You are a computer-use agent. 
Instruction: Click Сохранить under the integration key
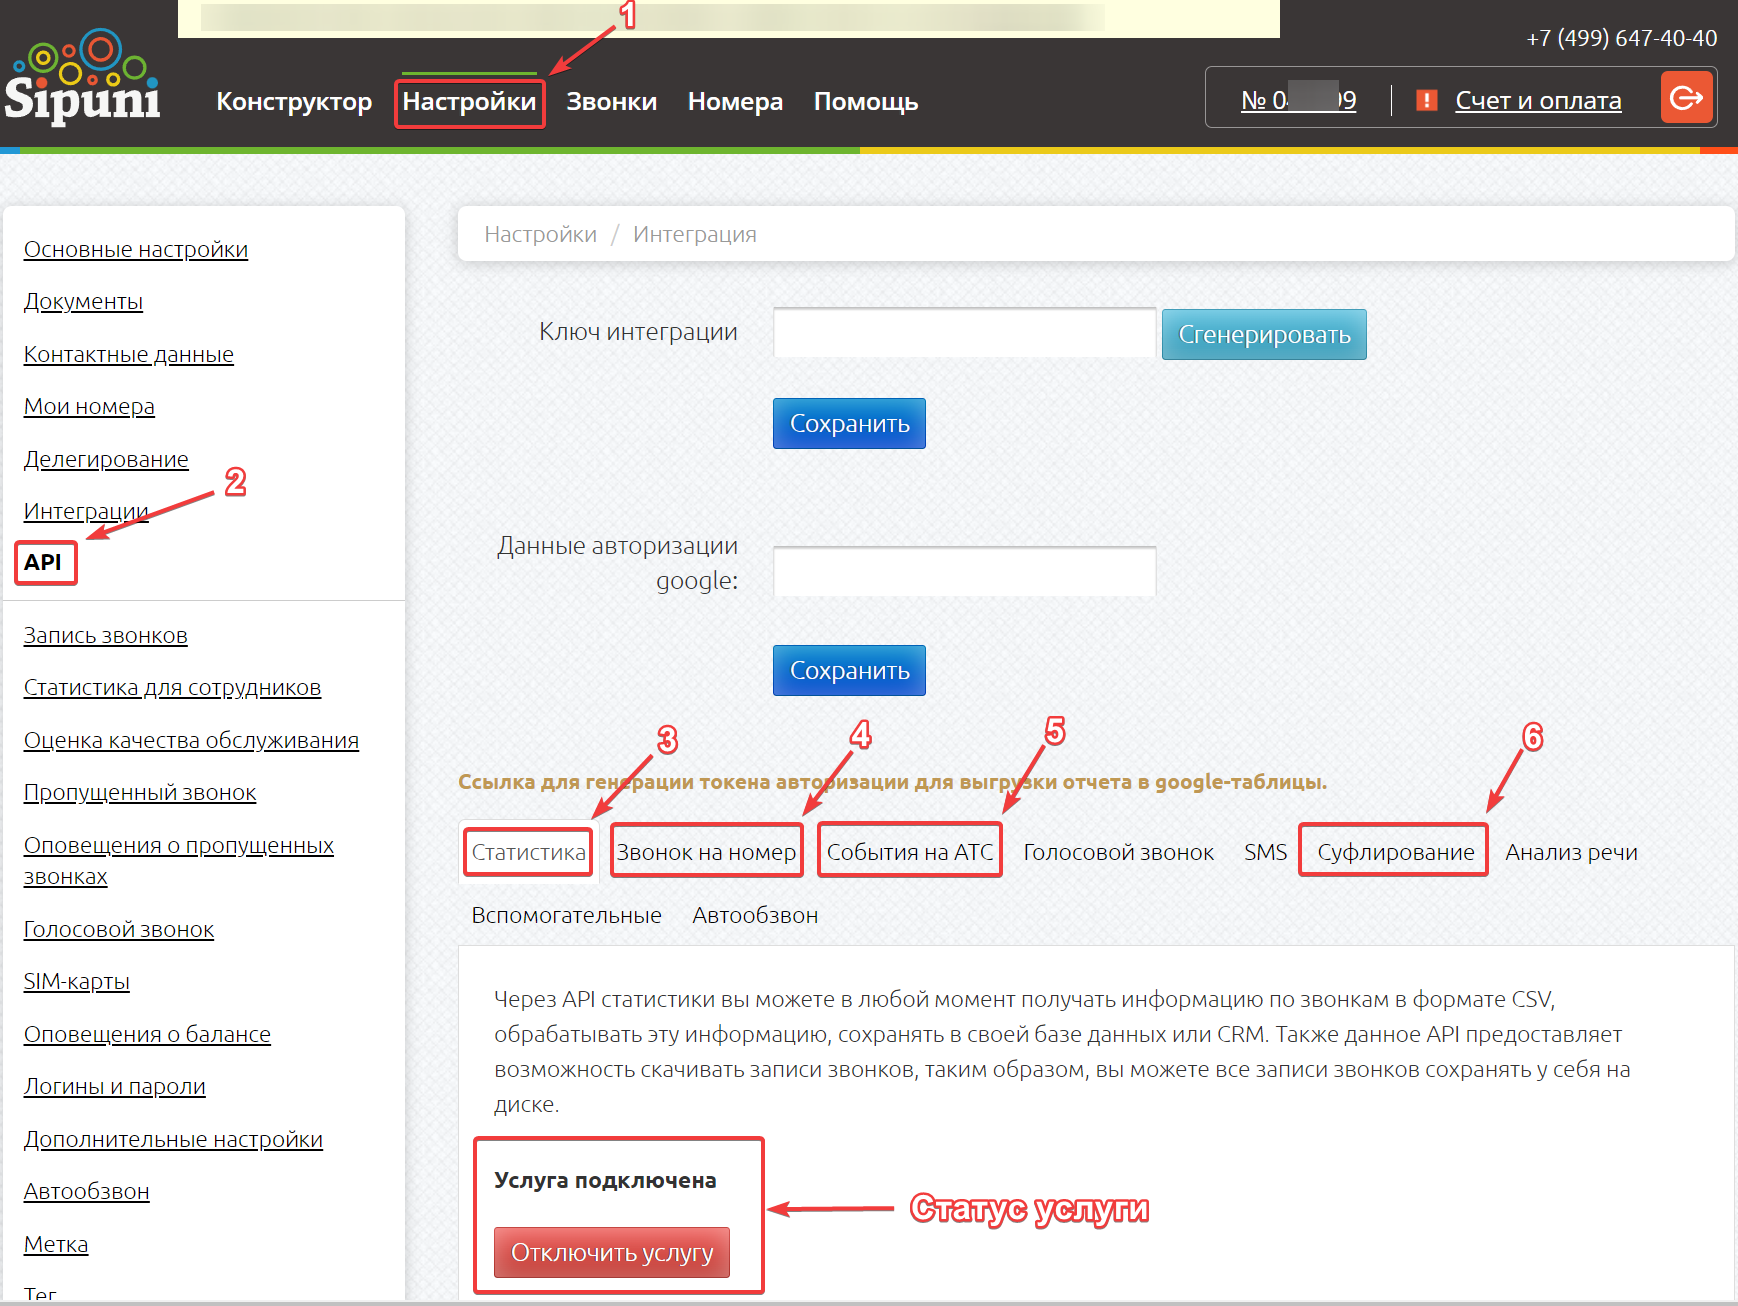pos(849,423)
